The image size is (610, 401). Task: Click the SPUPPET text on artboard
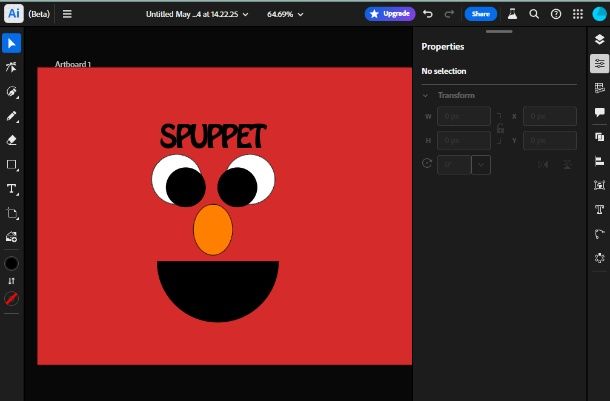pos(213,136)
